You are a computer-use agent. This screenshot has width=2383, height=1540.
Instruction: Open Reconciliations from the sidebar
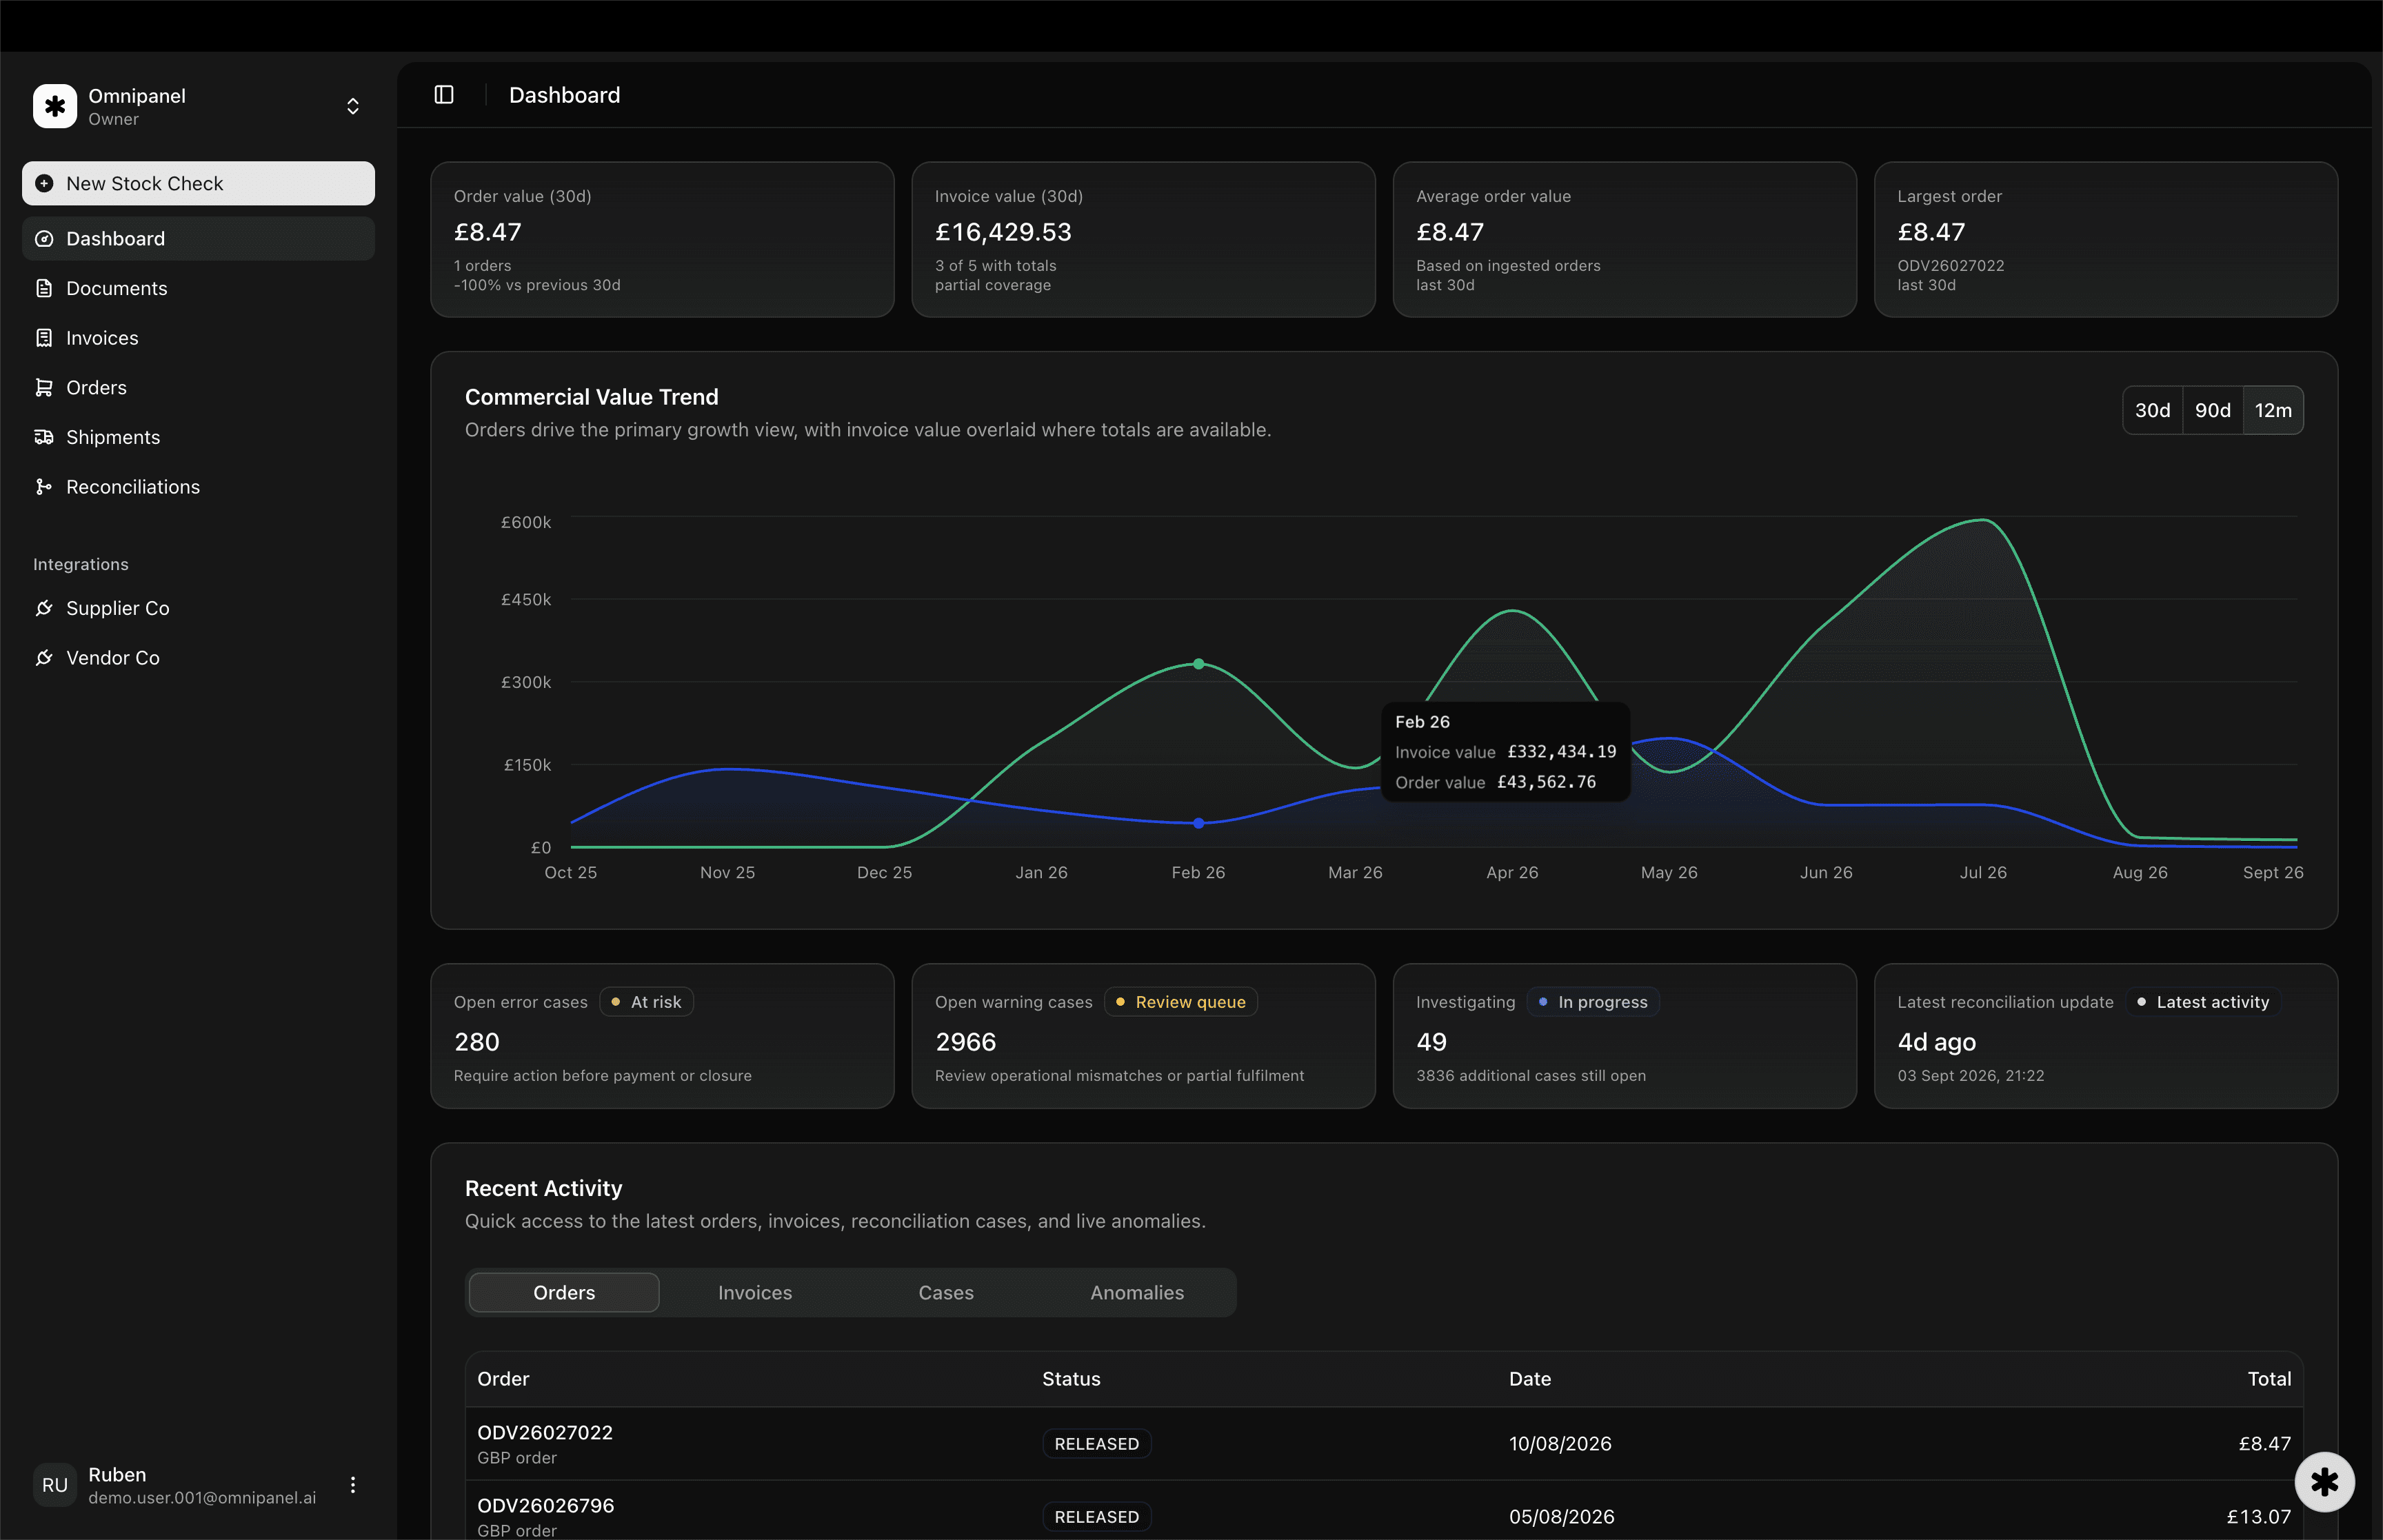coord(198,487)
